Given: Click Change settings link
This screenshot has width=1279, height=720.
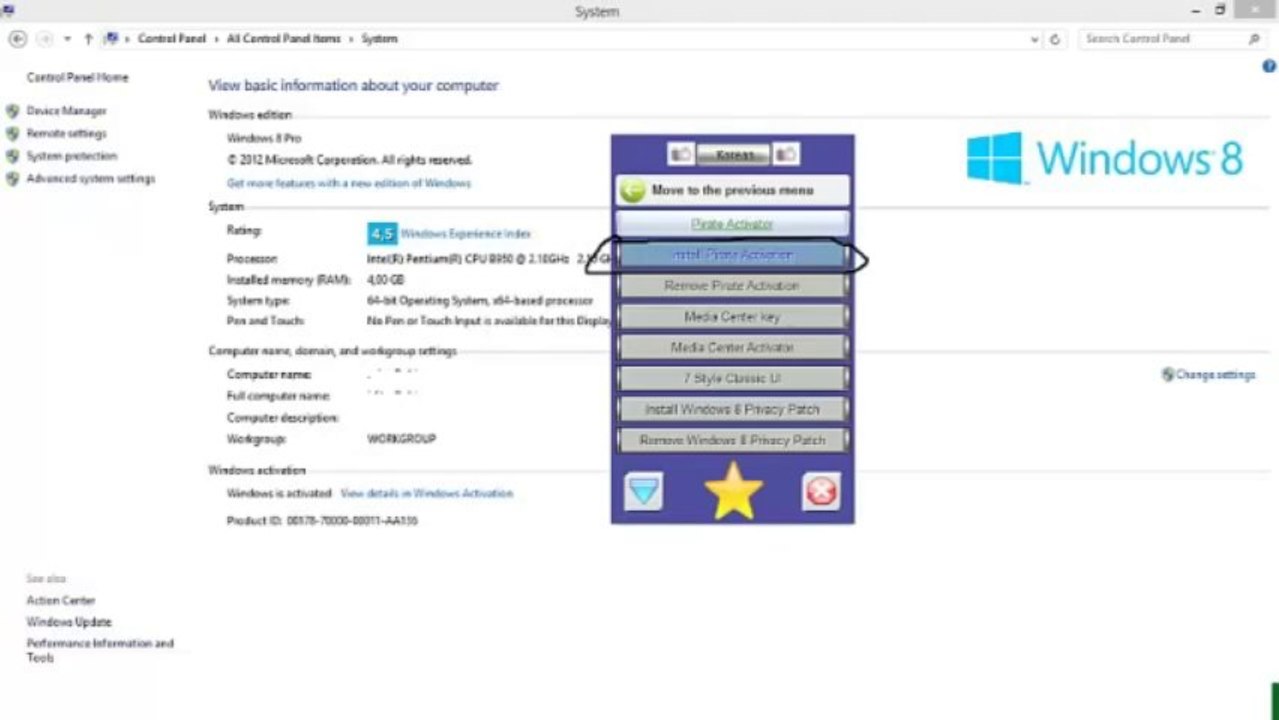Looking at the screenshot, I should (1215, 375).
